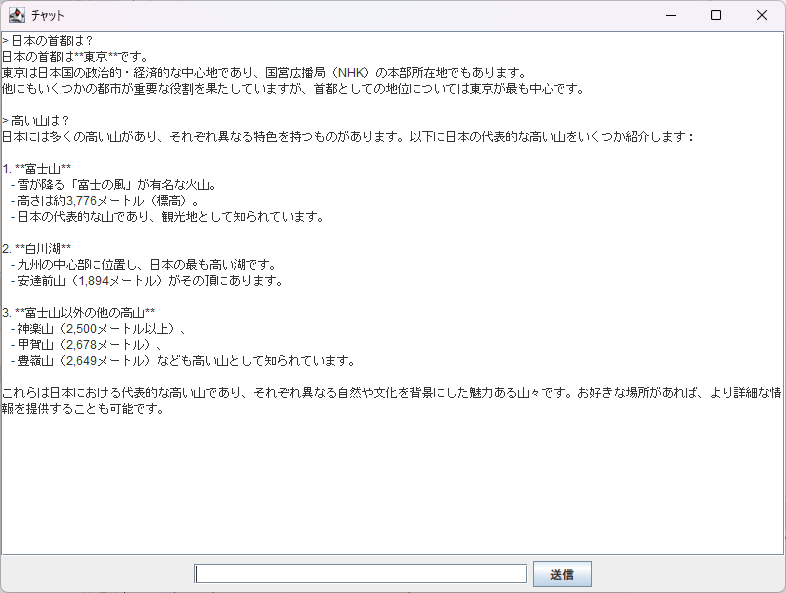
Task: Maximize the チャット window
Action: (716, 15)
